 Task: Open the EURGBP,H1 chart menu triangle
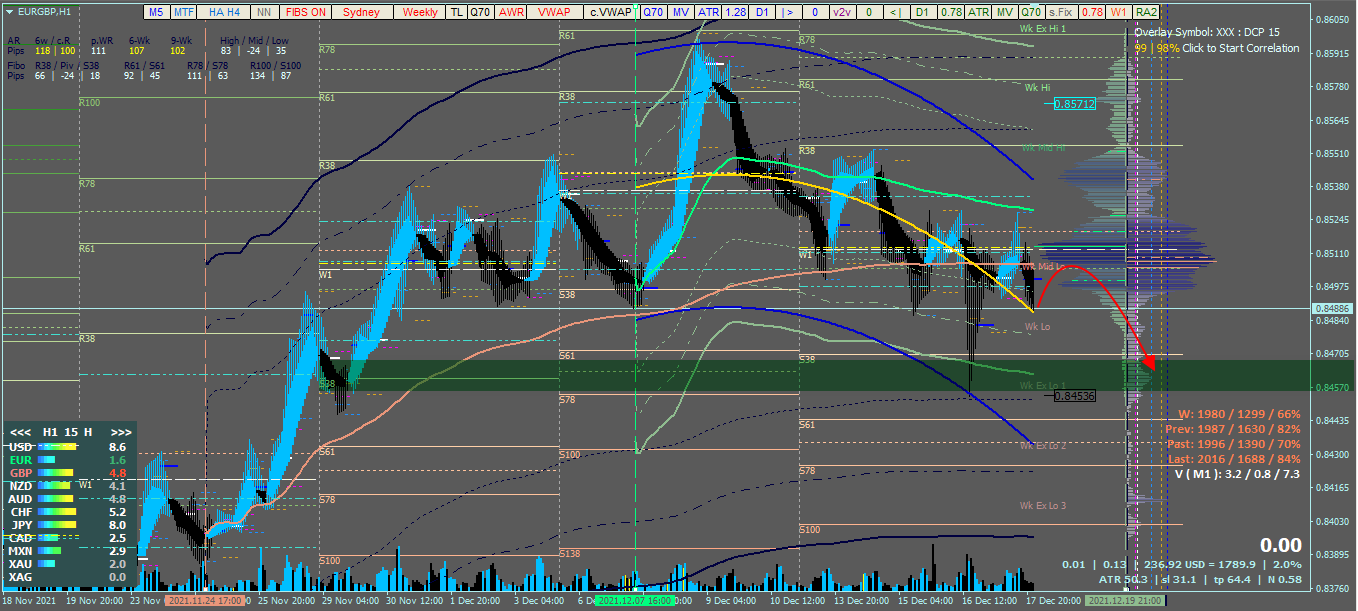8,11
